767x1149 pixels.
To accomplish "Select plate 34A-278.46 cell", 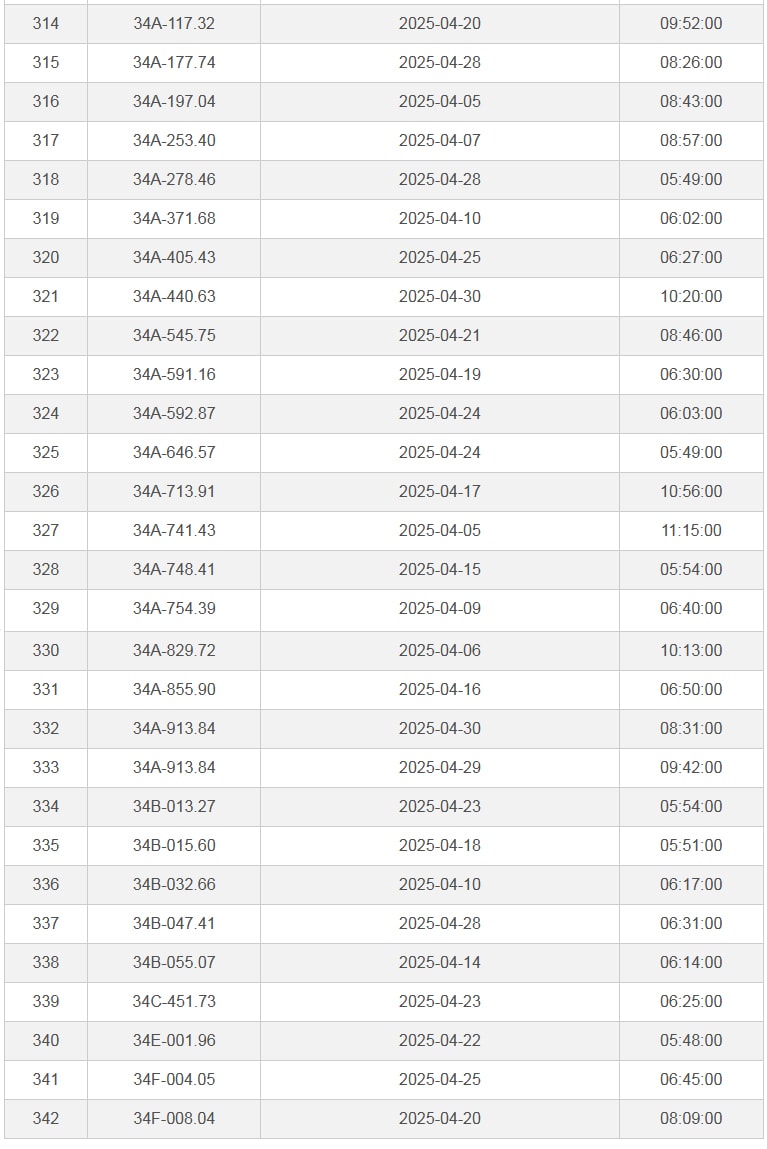I will [174, 180].
